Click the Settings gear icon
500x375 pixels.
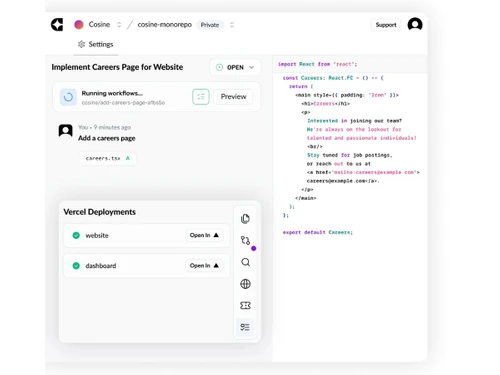[81, 44]
